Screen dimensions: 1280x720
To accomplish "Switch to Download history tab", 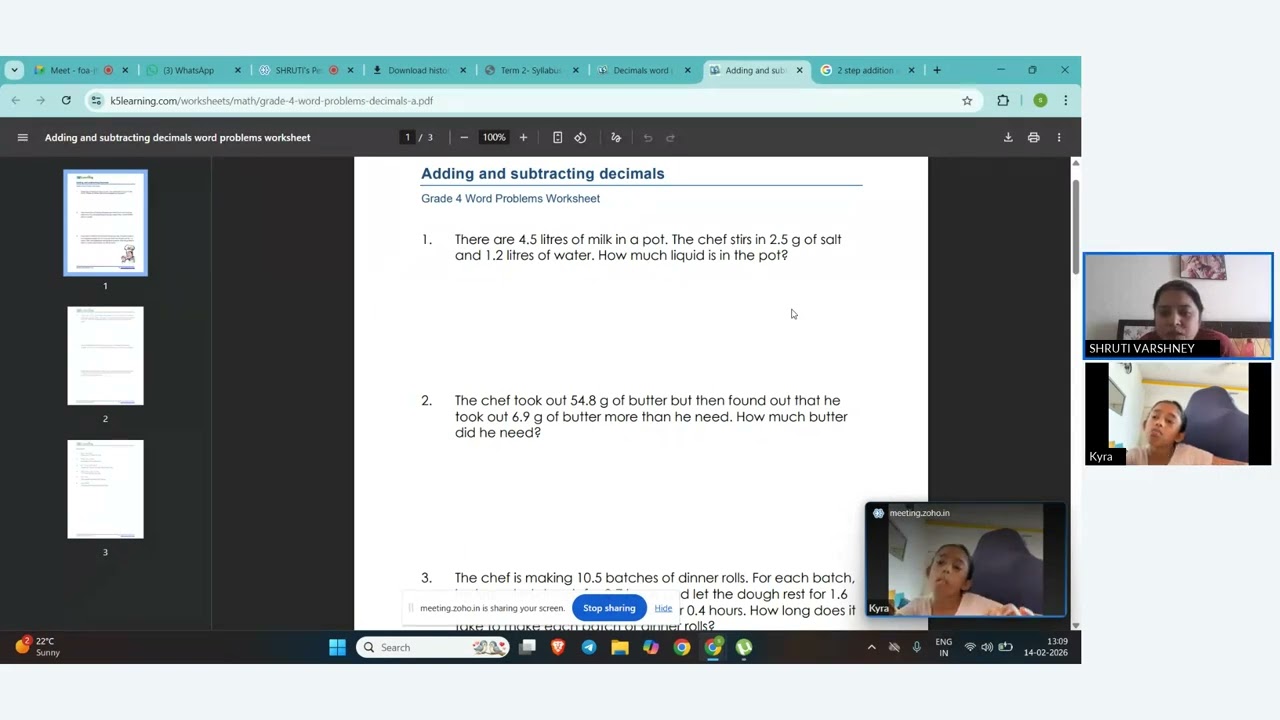I will tap(418, 70).
